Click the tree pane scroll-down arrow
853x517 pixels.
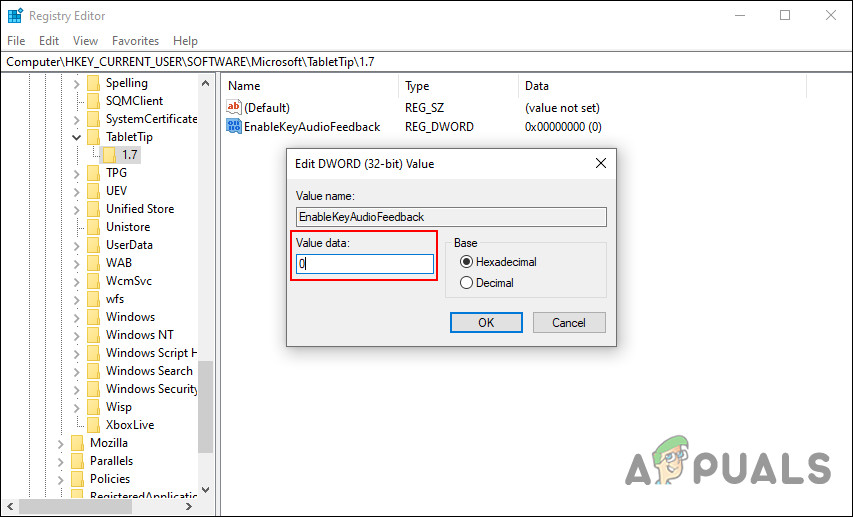pos(206,490)
